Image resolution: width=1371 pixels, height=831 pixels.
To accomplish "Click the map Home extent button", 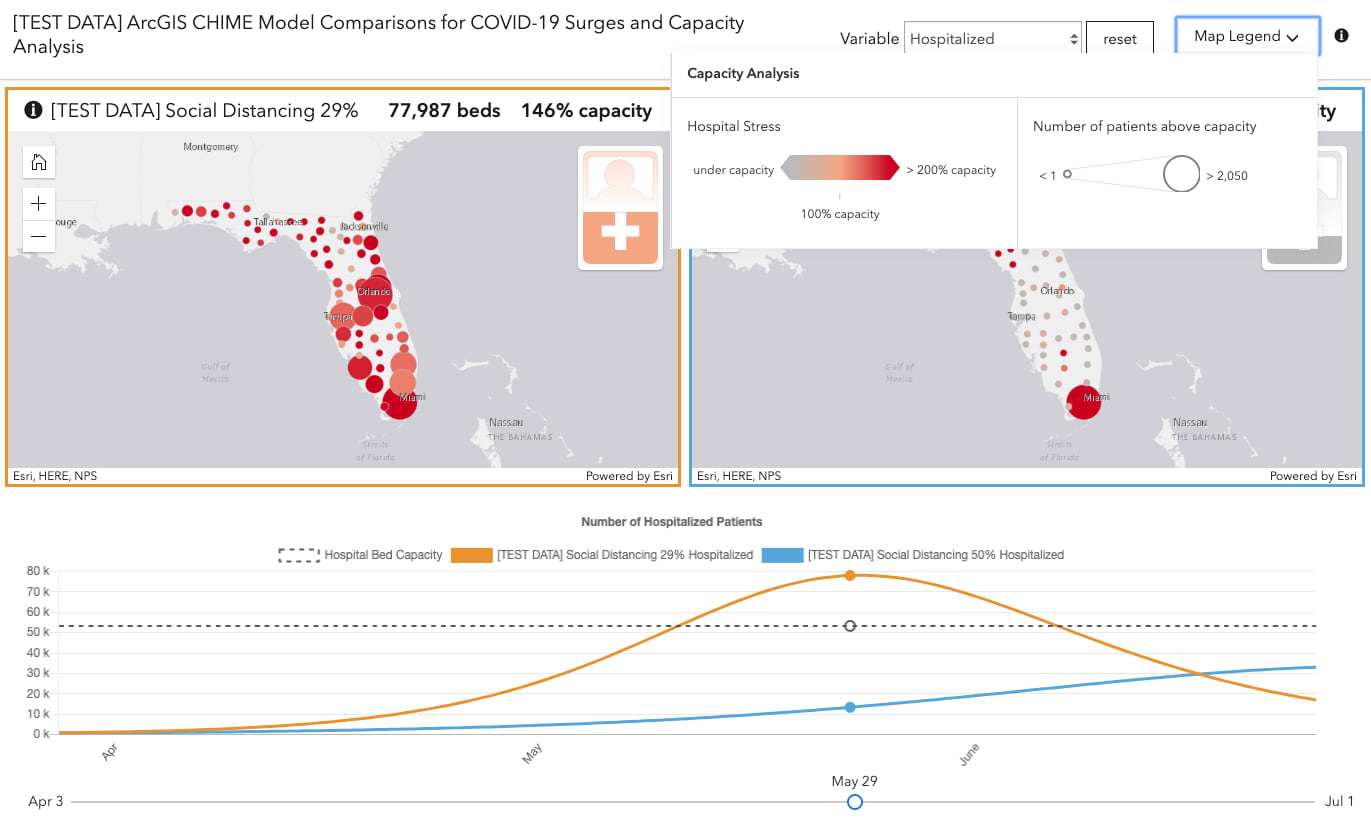I will tap(39, 162).
